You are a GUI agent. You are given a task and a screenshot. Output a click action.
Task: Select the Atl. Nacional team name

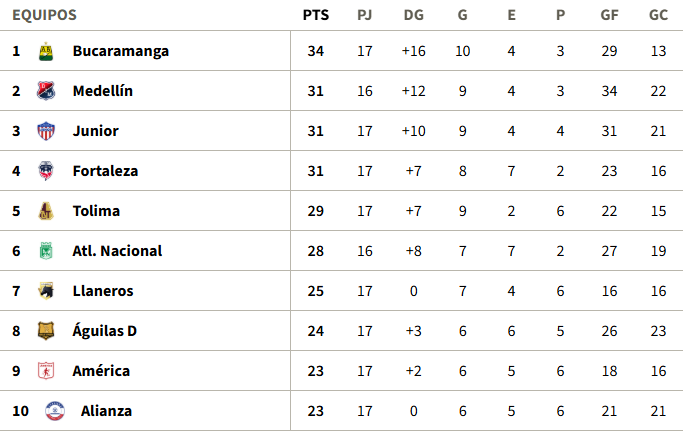(117, 251)
